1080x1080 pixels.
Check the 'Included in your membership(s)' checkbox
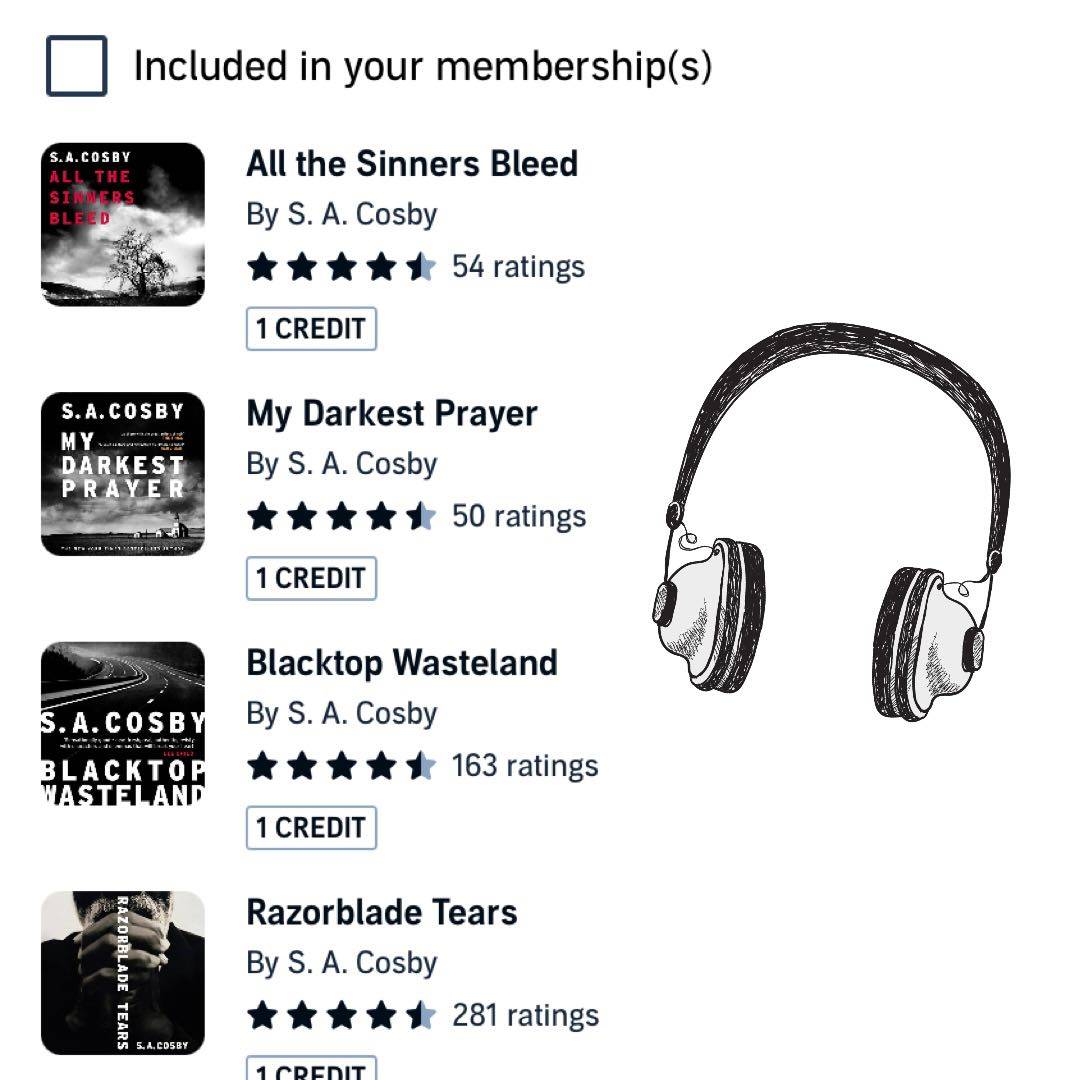[x=77, y=66]
